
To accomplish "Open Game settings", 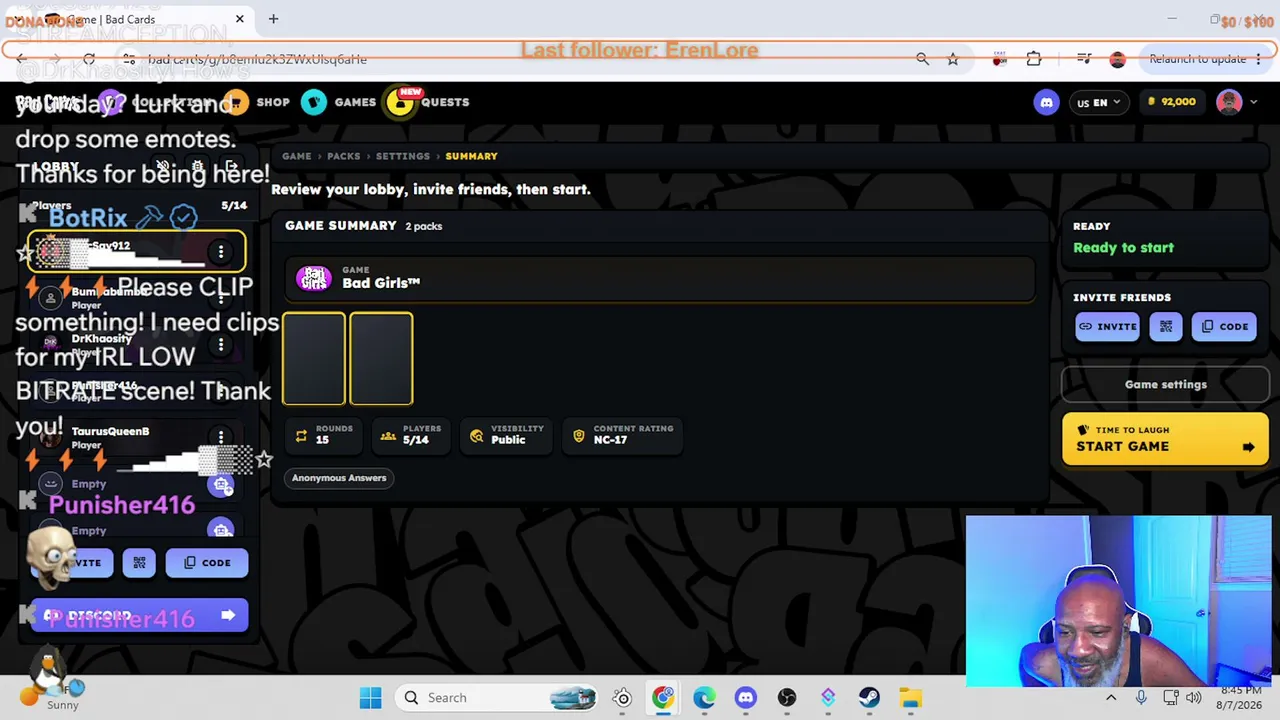I will point(1166,384).
